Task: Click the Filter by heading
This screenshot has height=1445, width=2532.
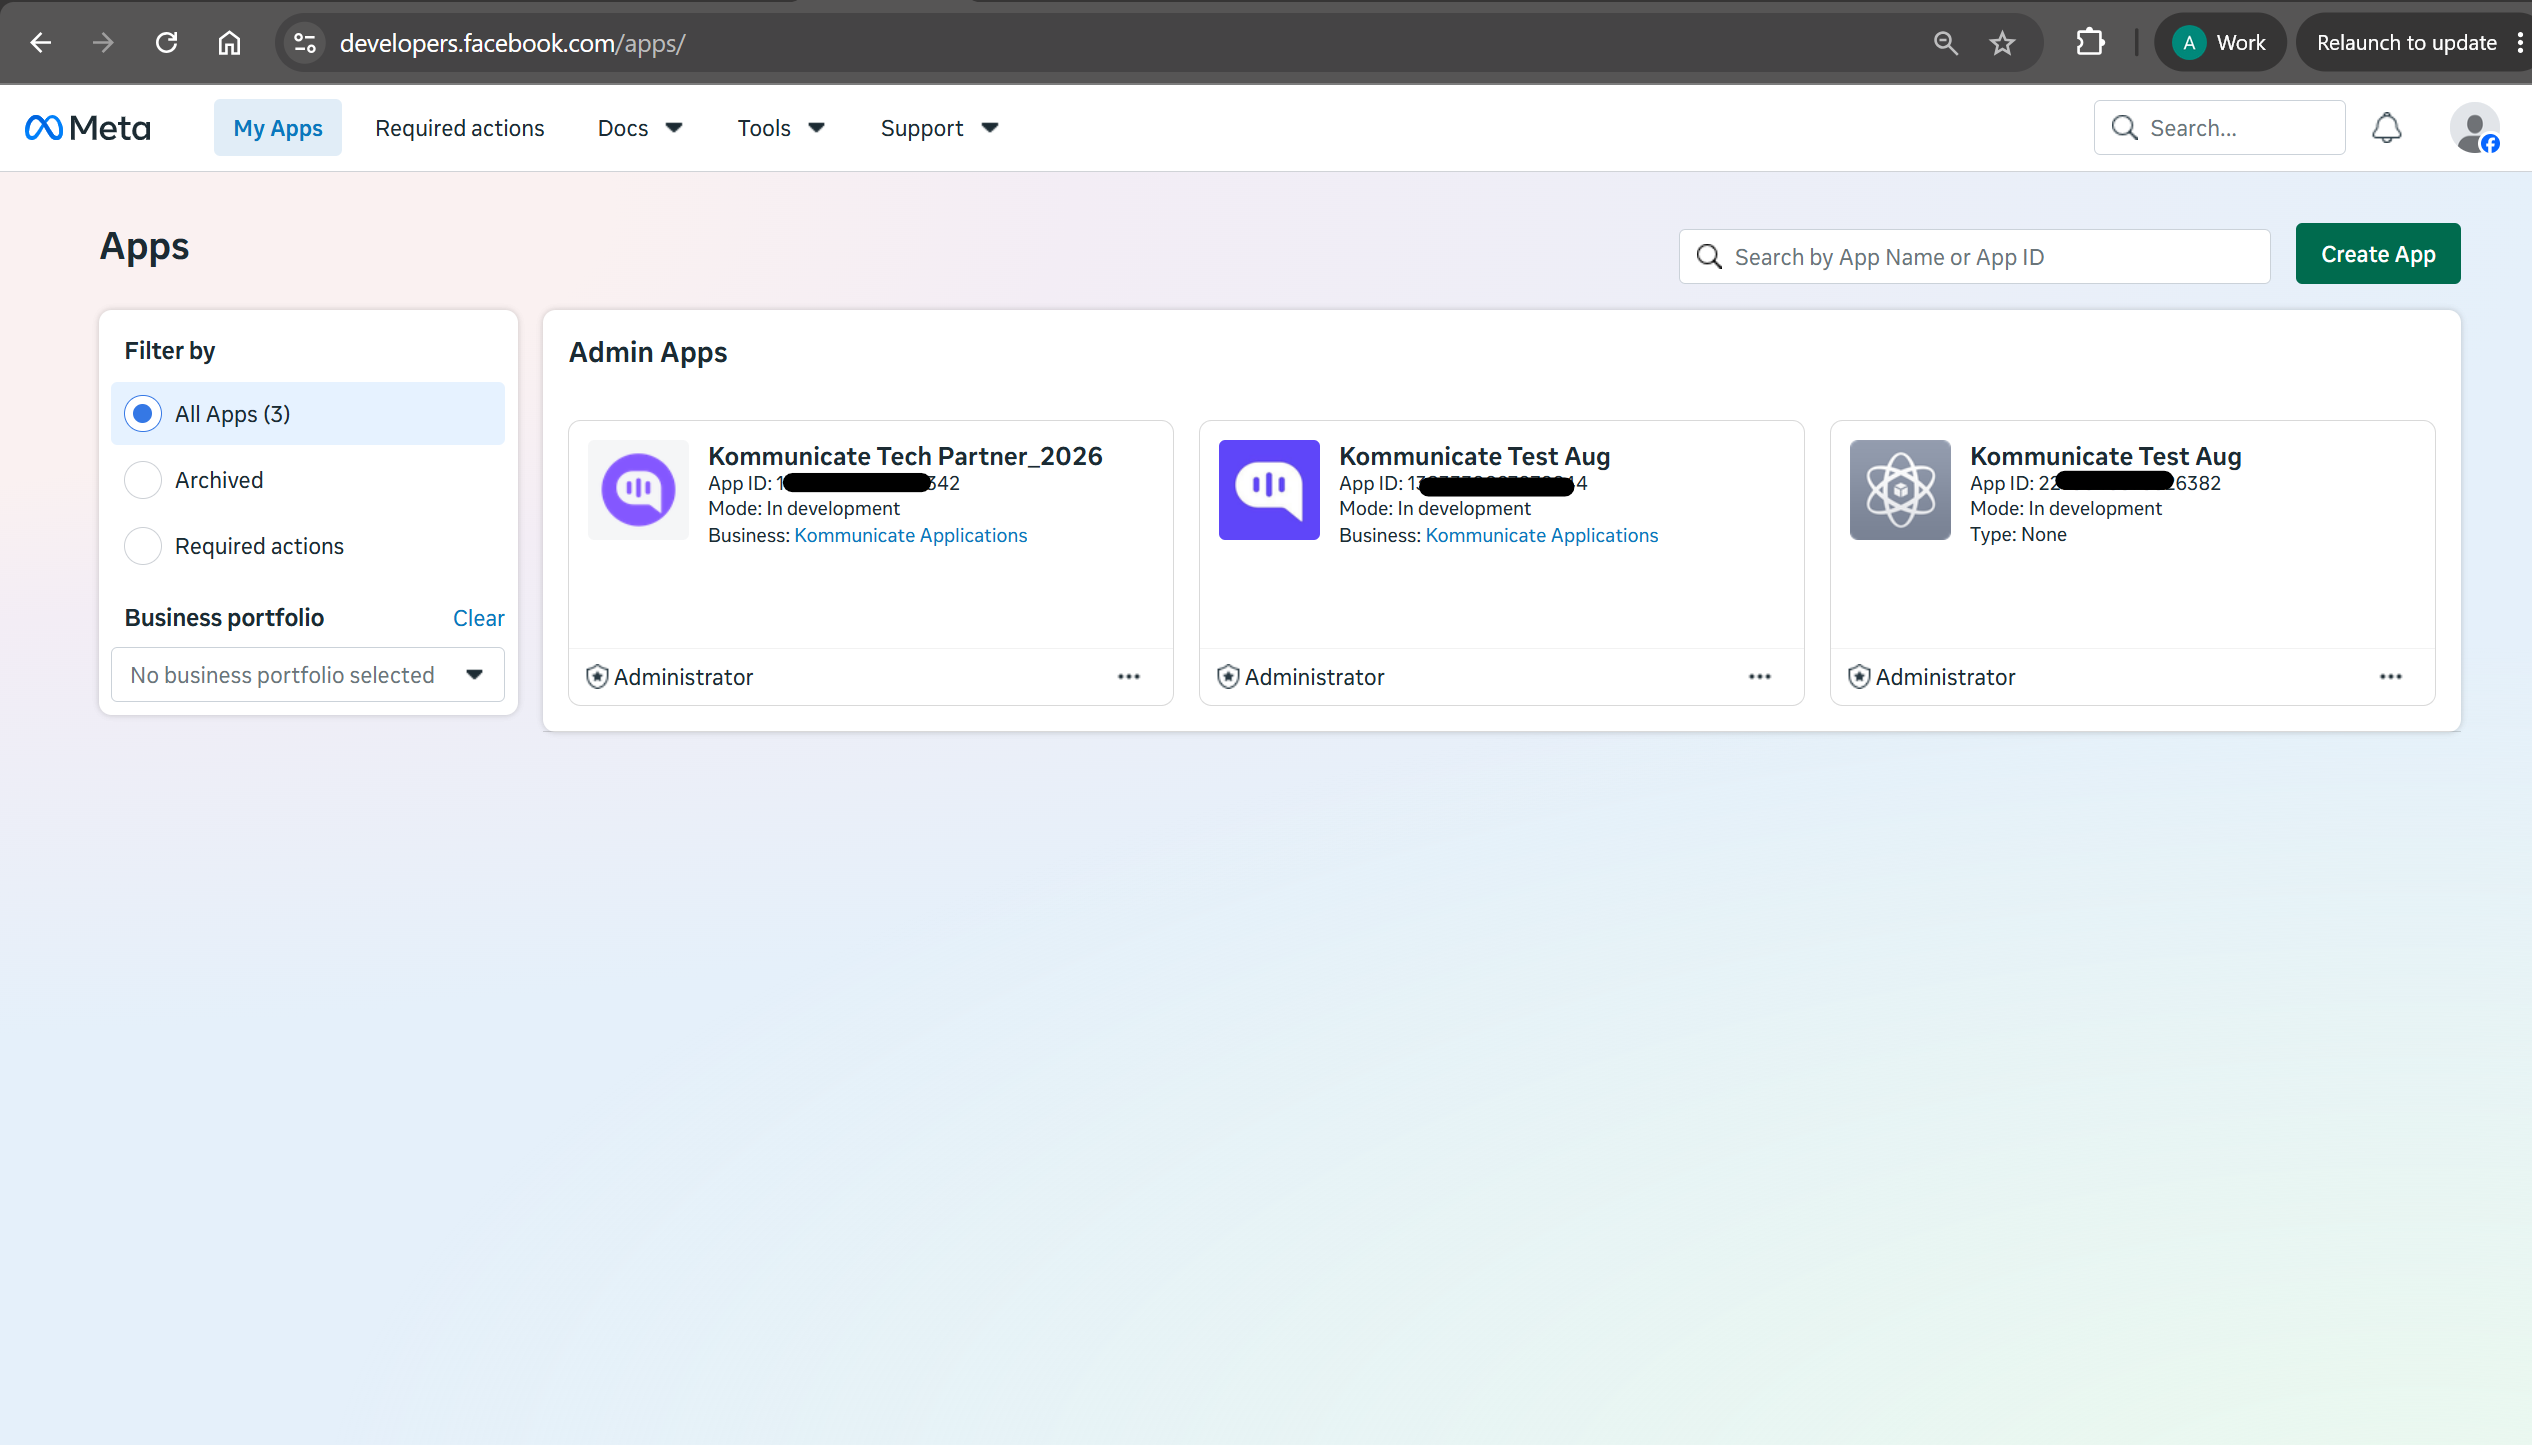Action: point(170,351)
